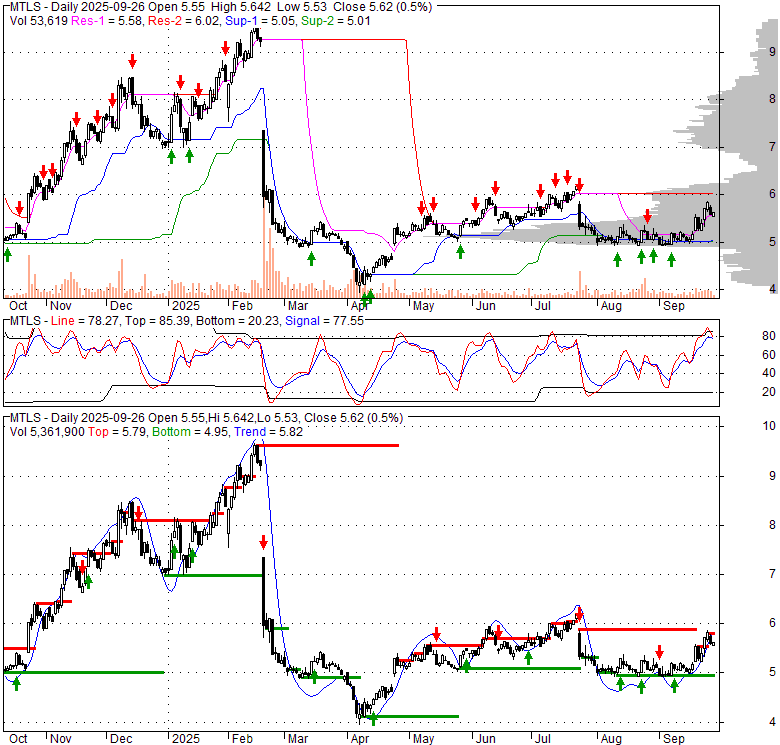
Task: Click price label '9' on the top chart's axis
Action: (x=772, y=52)
